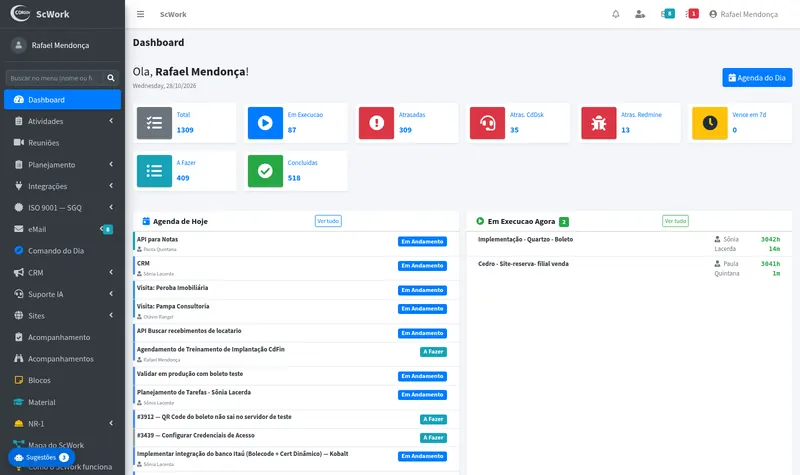
Task: Open the users icon in the top bar
Action: pos(640,14)
